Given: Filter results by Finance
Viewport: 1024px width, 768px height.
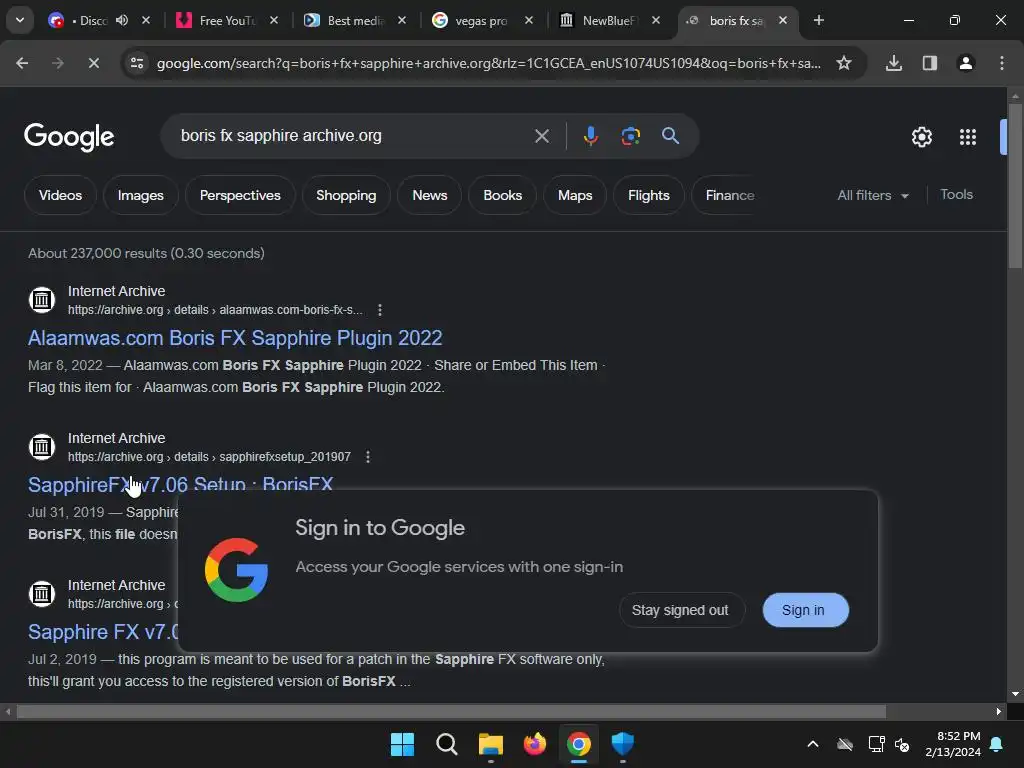Looking at the screenshot, I should point(729,195).
